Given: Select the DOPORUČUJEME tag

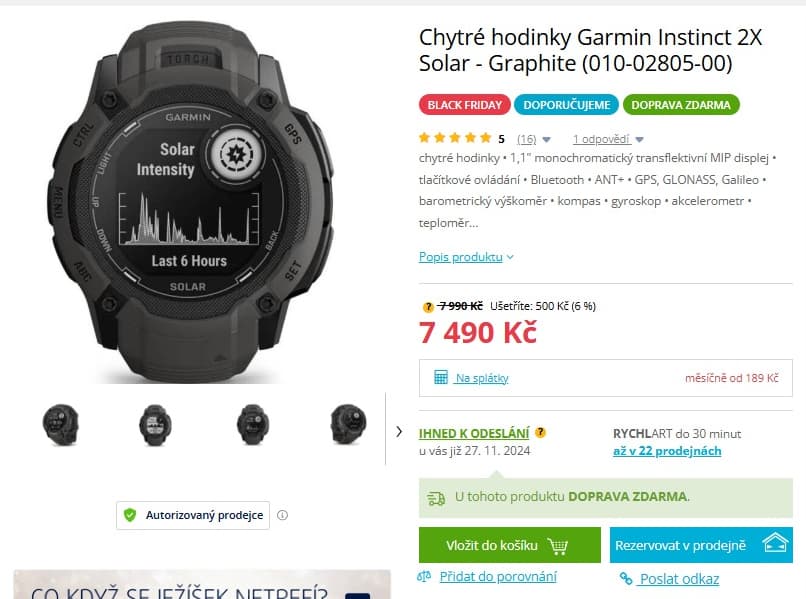Looking at the screenshot, I should [x=566, y=105].
